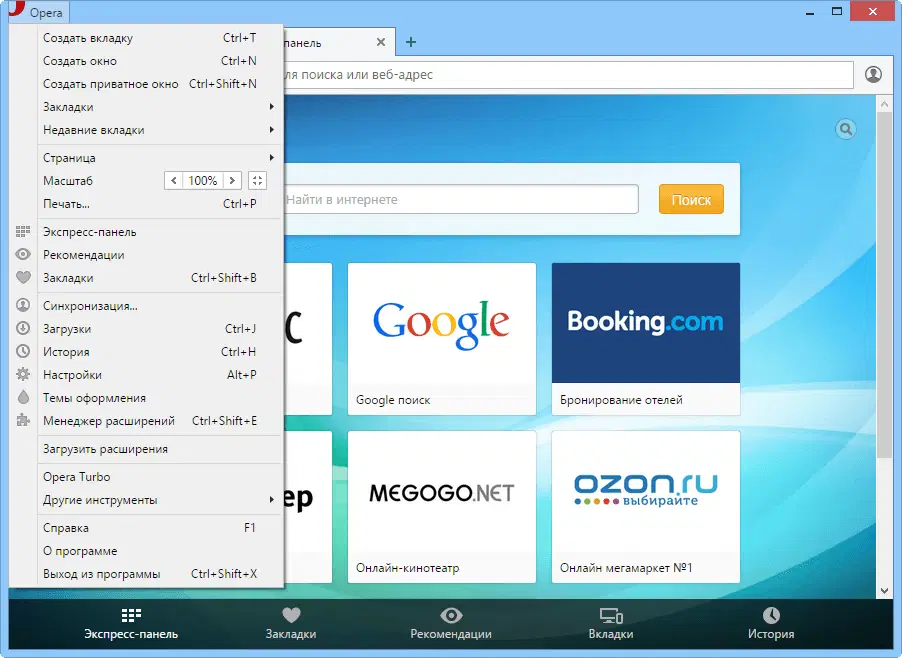Open MEGOGO.NET tile
The height and width of the screenshot is (658, 902).
pos(442,507)
